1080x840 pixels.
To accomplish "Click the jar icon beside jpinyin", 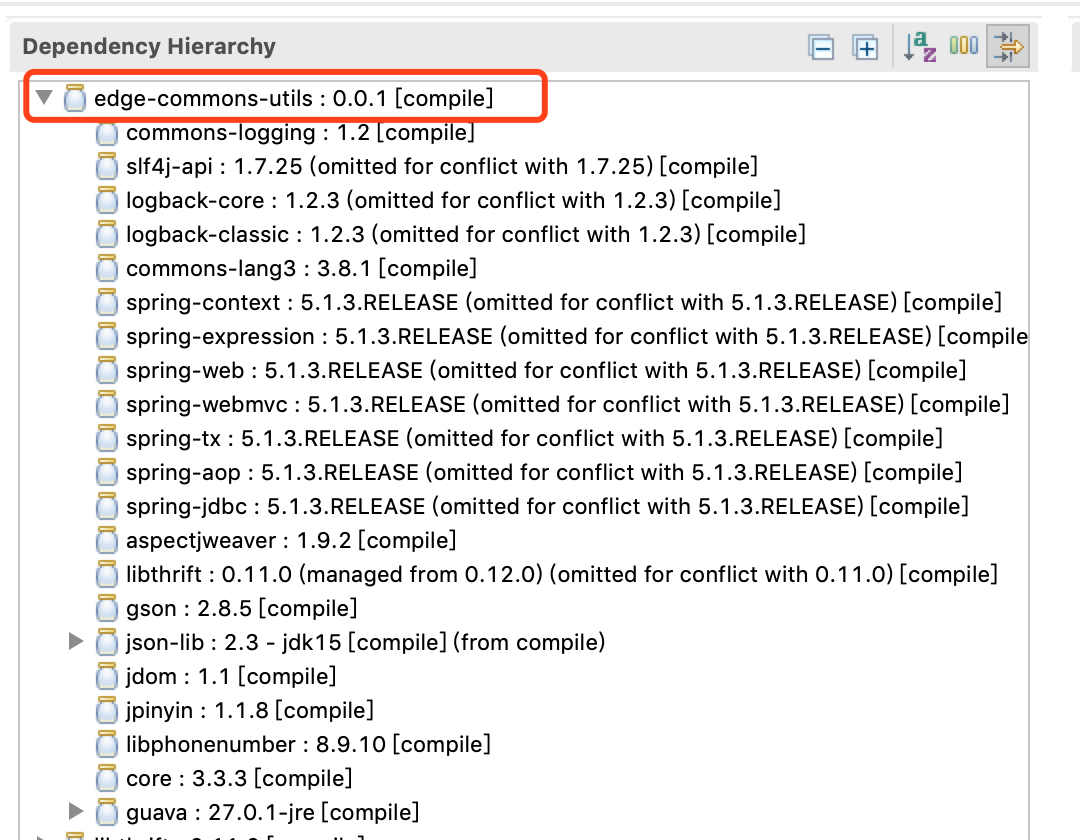I will (107, 710).
